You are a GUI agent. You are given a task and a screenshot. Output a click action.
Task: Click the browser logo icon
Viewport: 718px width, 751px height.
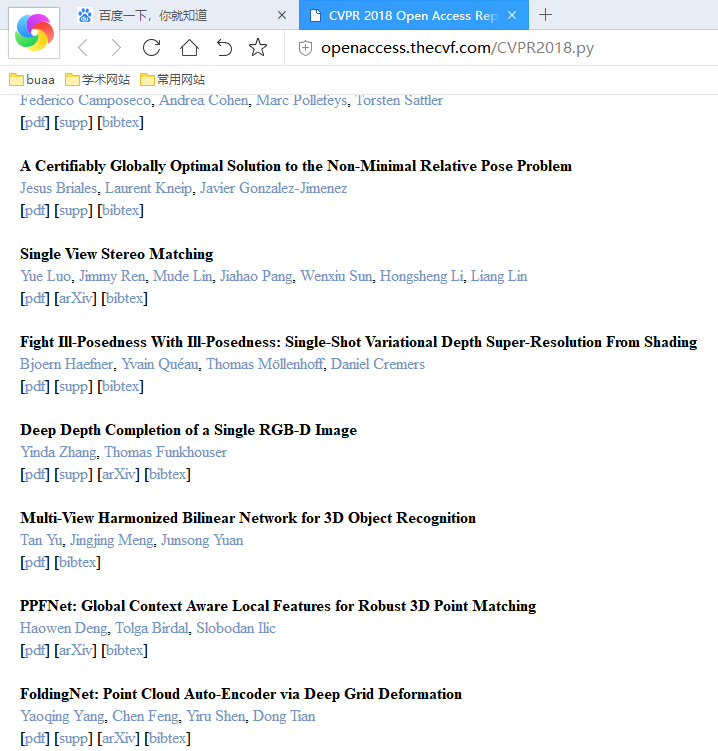click(34, 33)
